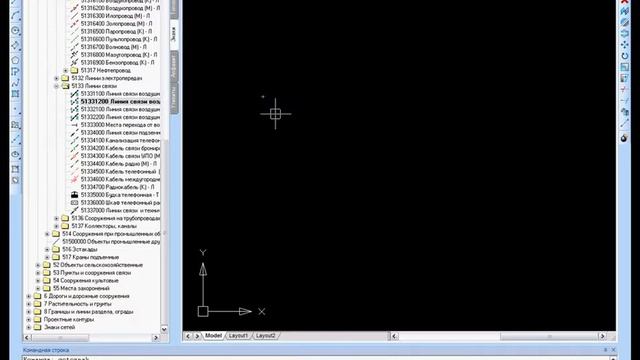Switch to the Layout1 tab
This screenshot has height=360, width=640.
click(x=238, y=336)
